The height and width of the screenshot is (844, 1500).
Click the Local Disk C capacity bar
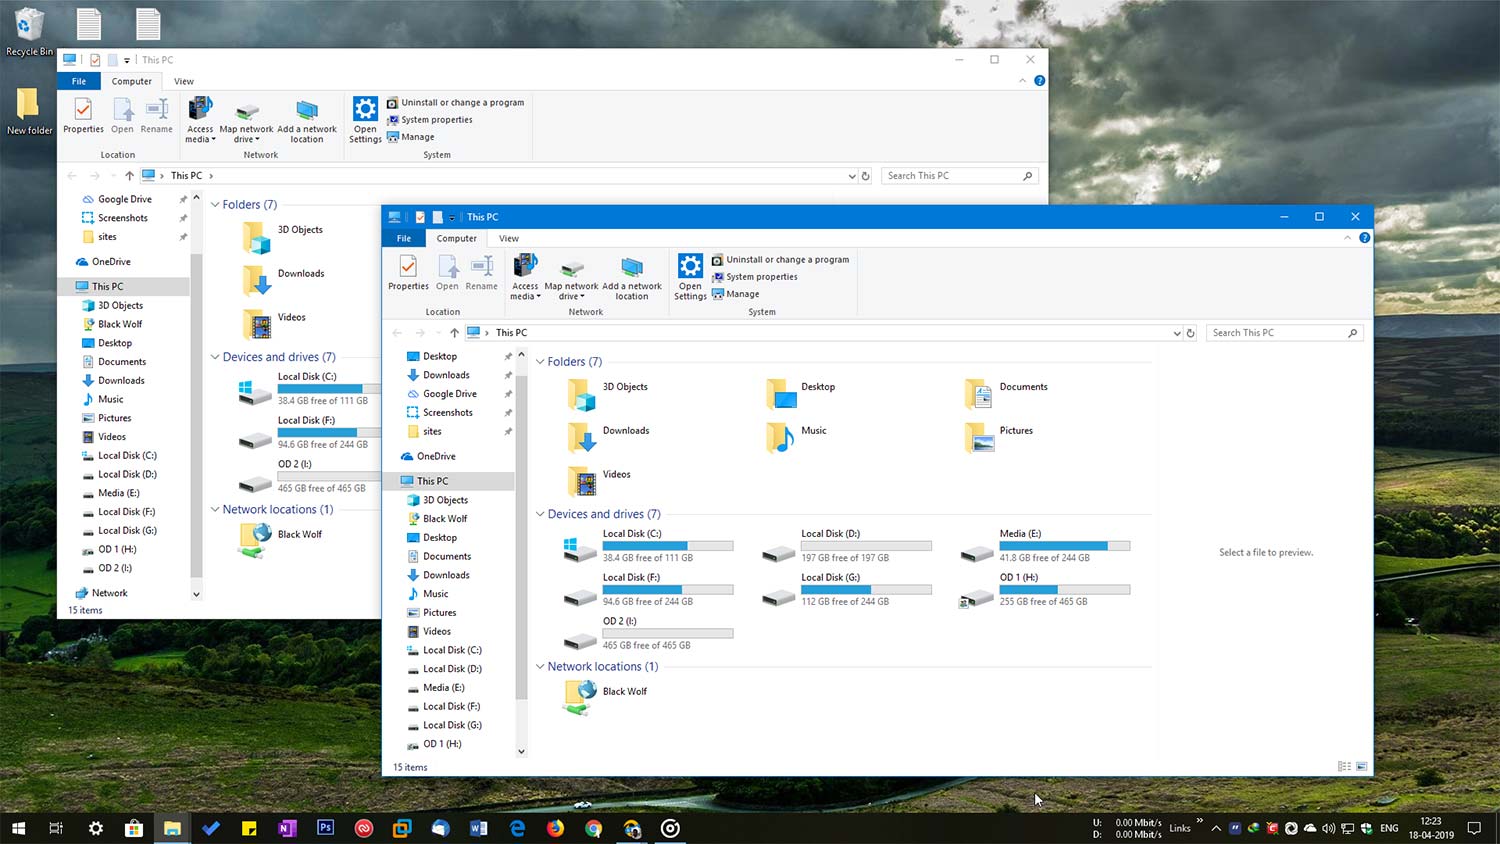tap(669, 546)
